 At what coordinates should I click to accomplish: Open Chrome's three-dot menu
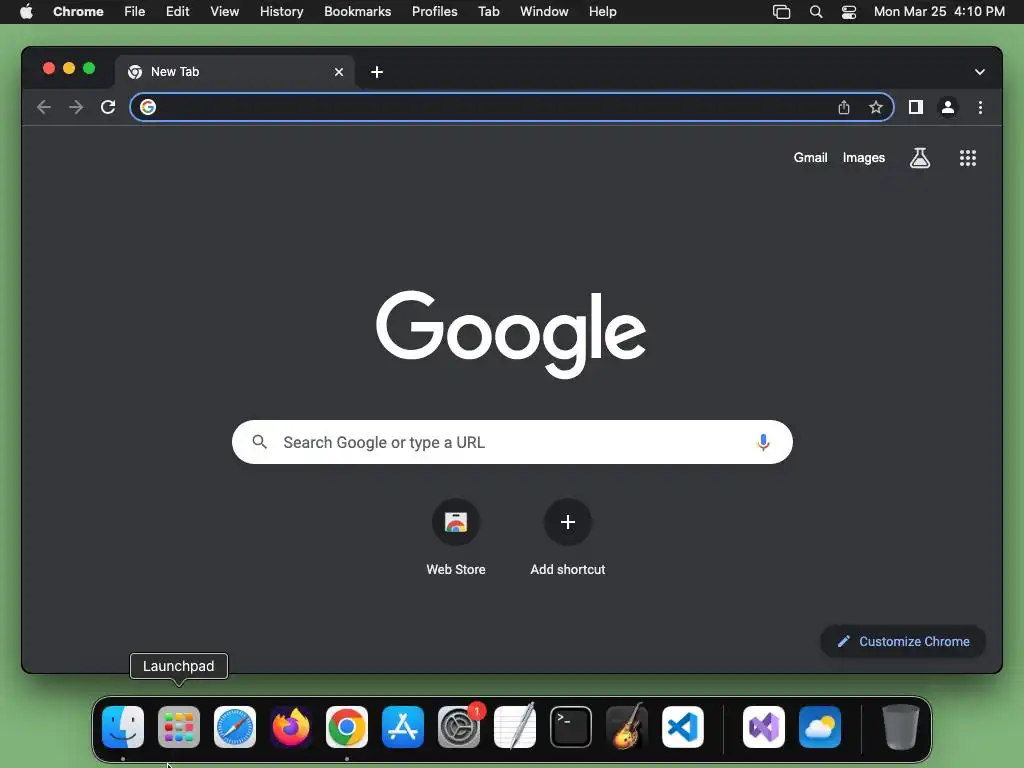pos(980,107)
